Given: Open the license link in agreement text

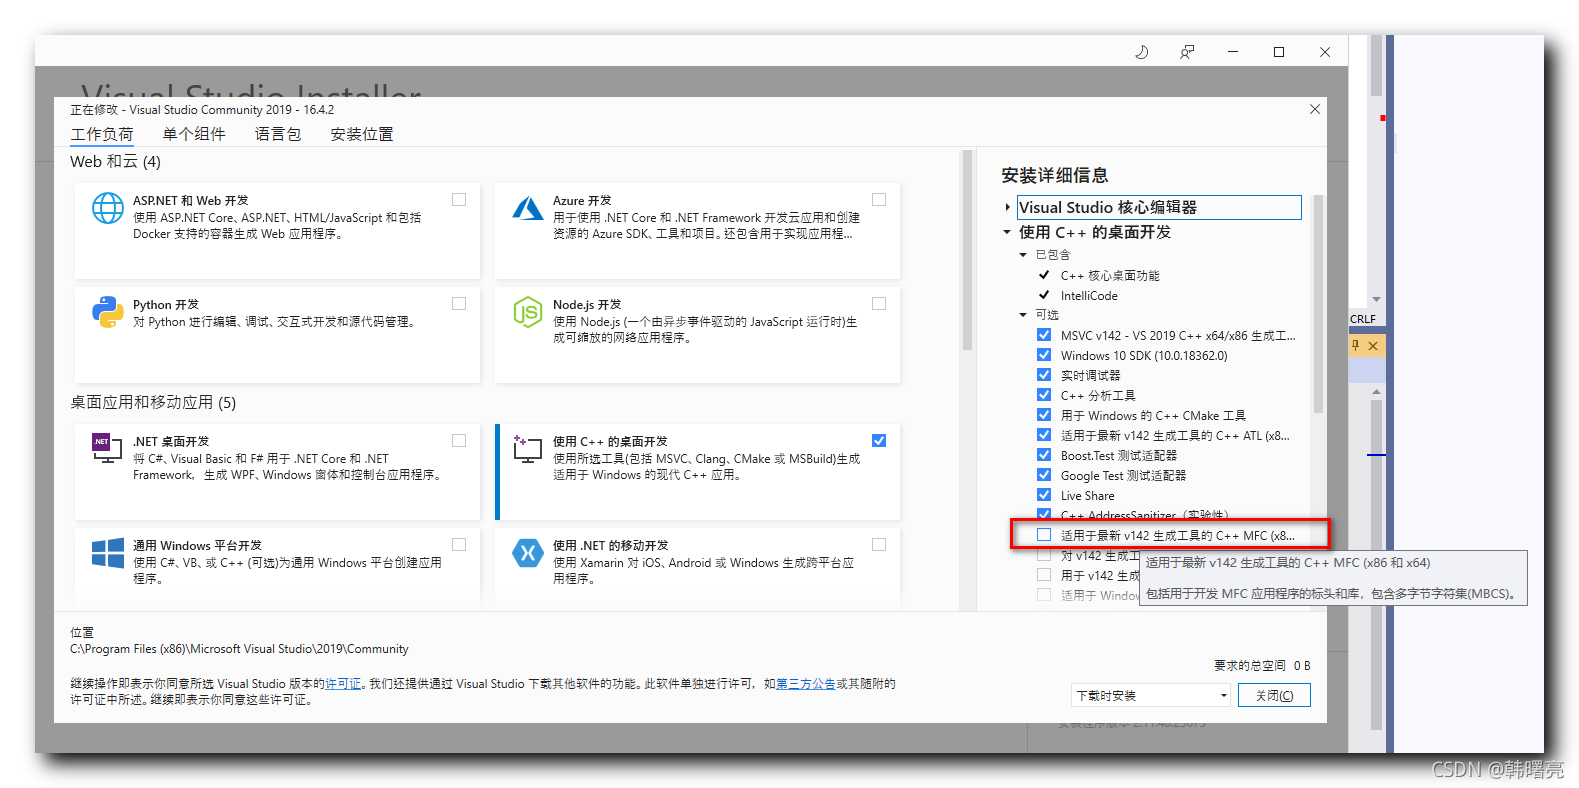Looking at the screenshot, I should [343, 684].
